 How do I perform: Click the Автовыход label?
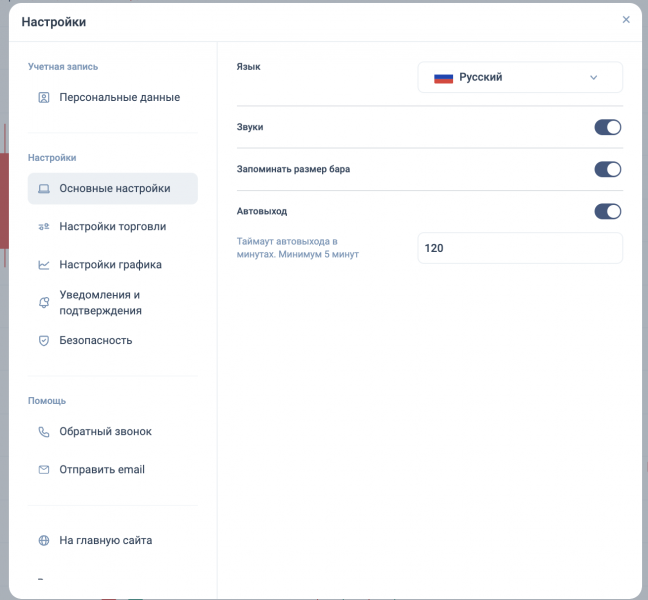pyautogui.click(x=262, y=211)
